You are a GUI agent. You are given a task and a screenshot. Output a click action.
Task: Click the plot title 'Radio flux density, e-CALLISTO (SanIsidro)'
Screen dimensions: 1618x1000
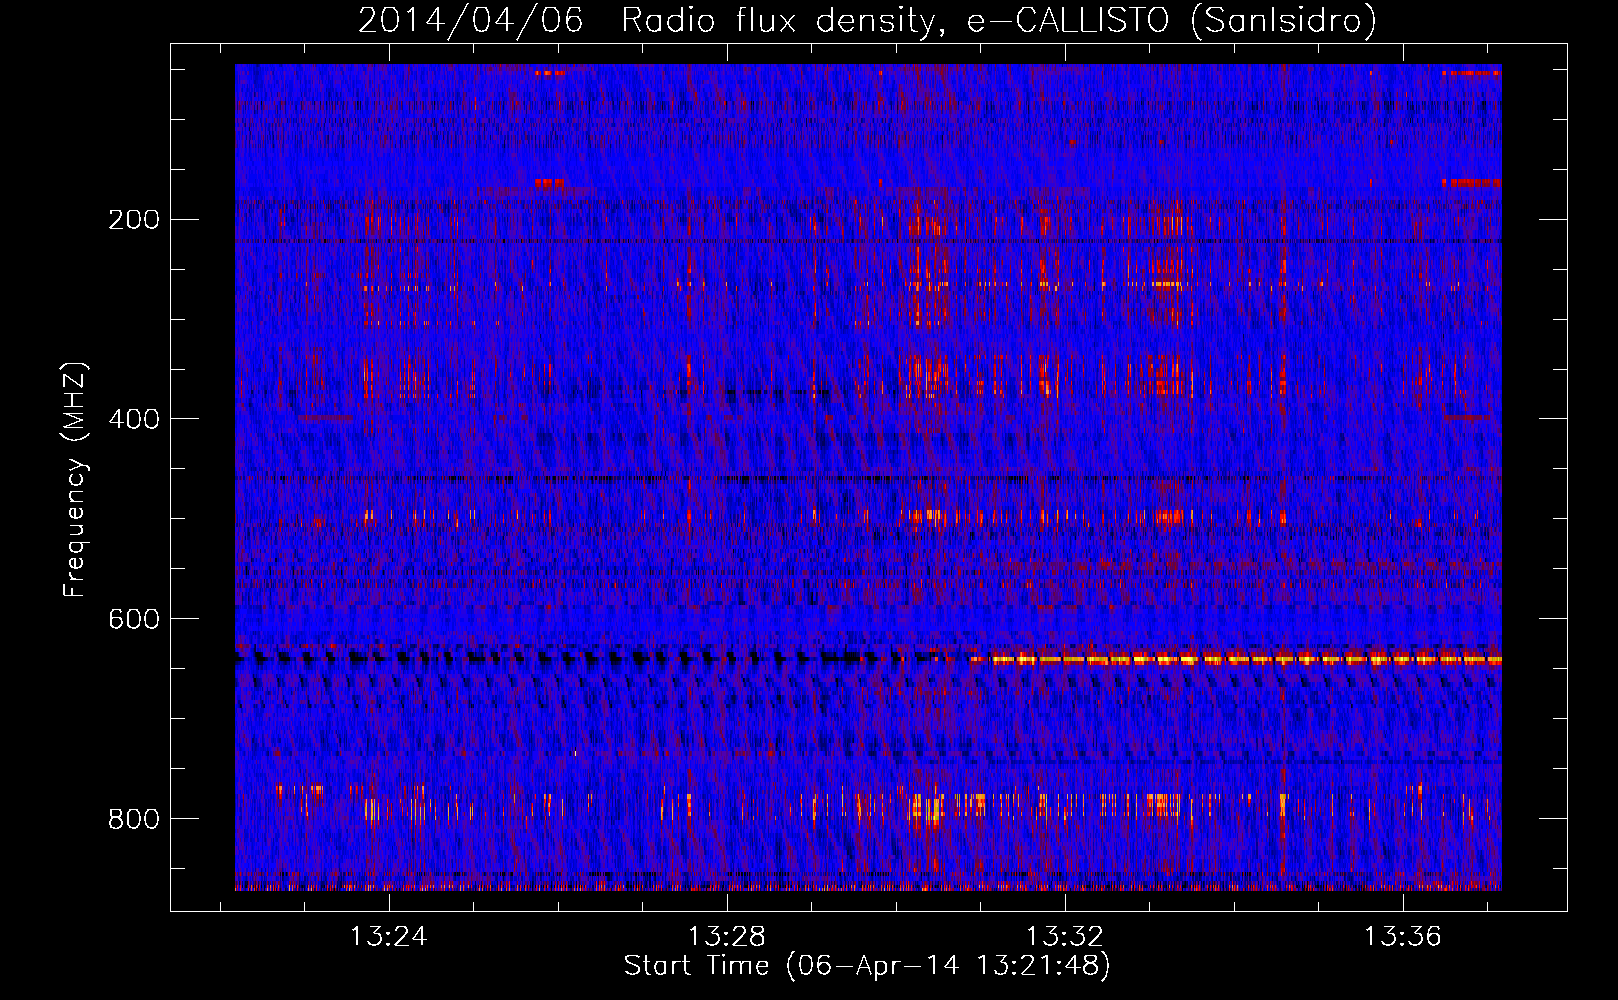pos(999,20)
